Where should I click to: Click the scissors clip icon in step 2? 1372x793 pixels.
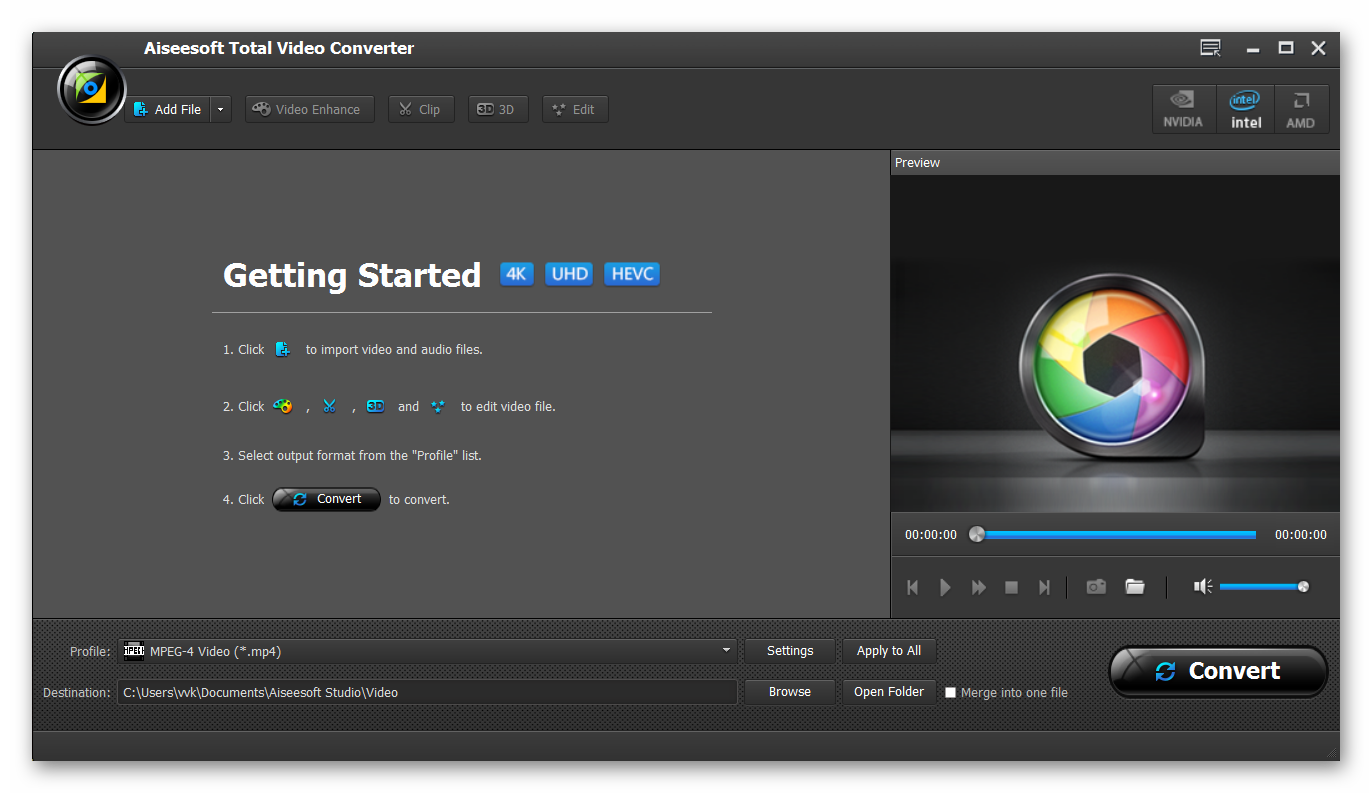(x=329, y=406)
